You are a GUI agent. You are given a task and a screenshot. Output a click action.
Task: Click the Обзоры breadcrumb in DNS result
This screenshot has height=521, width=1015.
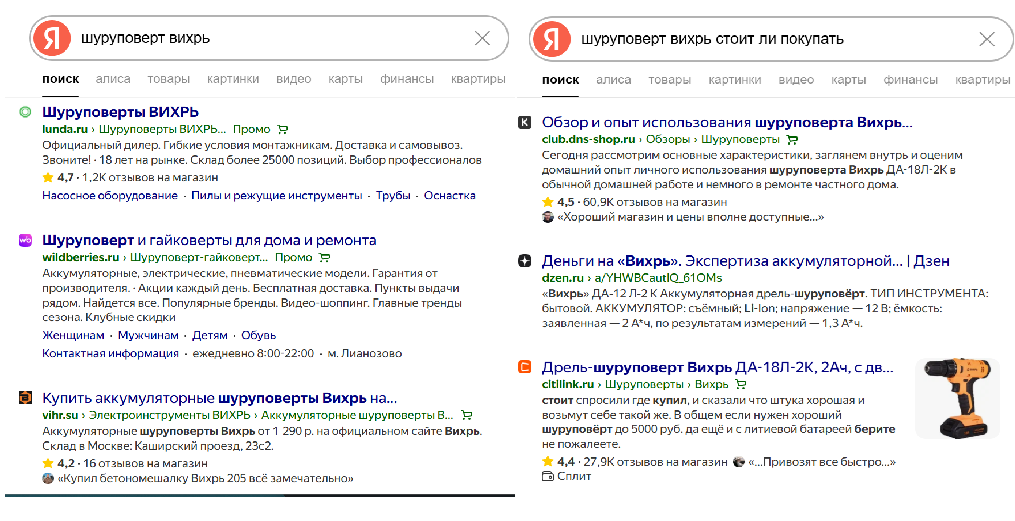[x=667, y=140]
